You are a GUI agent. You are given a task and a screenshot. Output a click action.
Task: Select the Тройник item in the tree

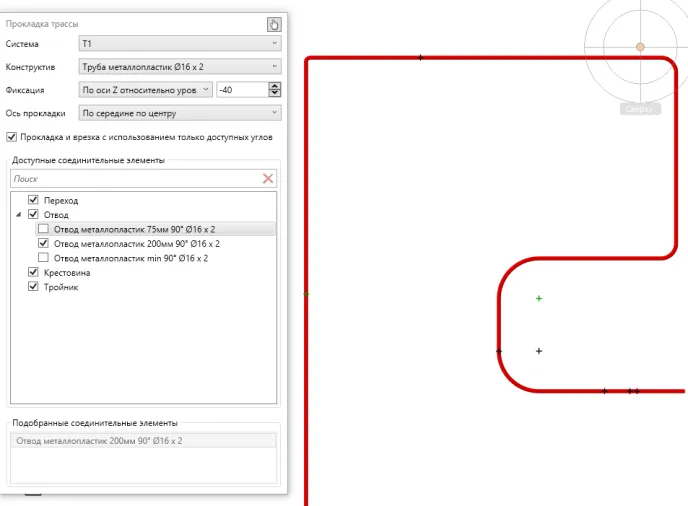60,287
